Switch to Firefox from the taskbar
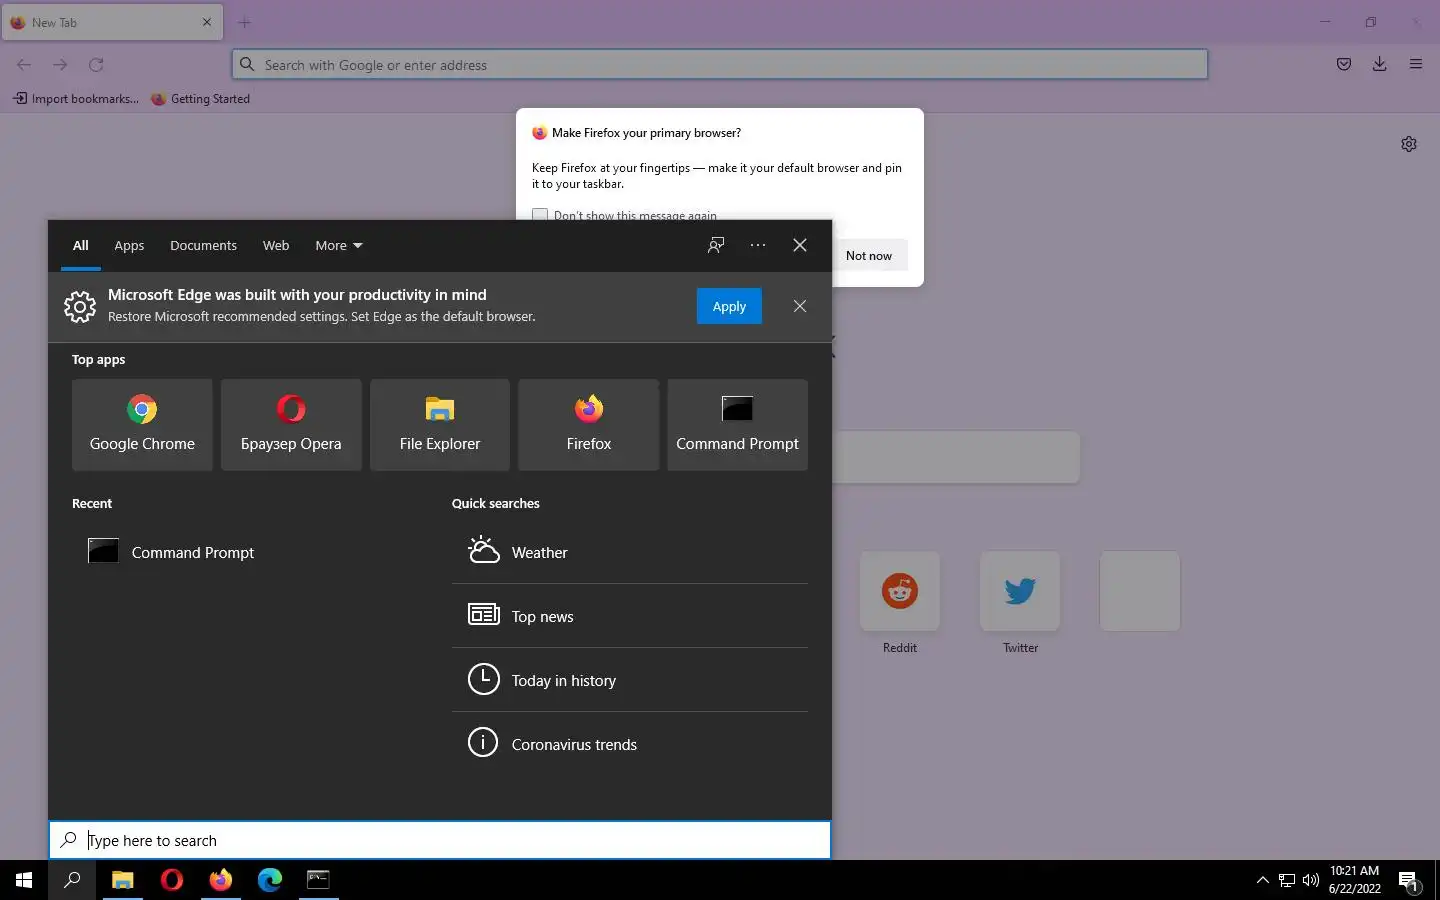Viewport: 1440px width, 900px height. coord(221,880)
